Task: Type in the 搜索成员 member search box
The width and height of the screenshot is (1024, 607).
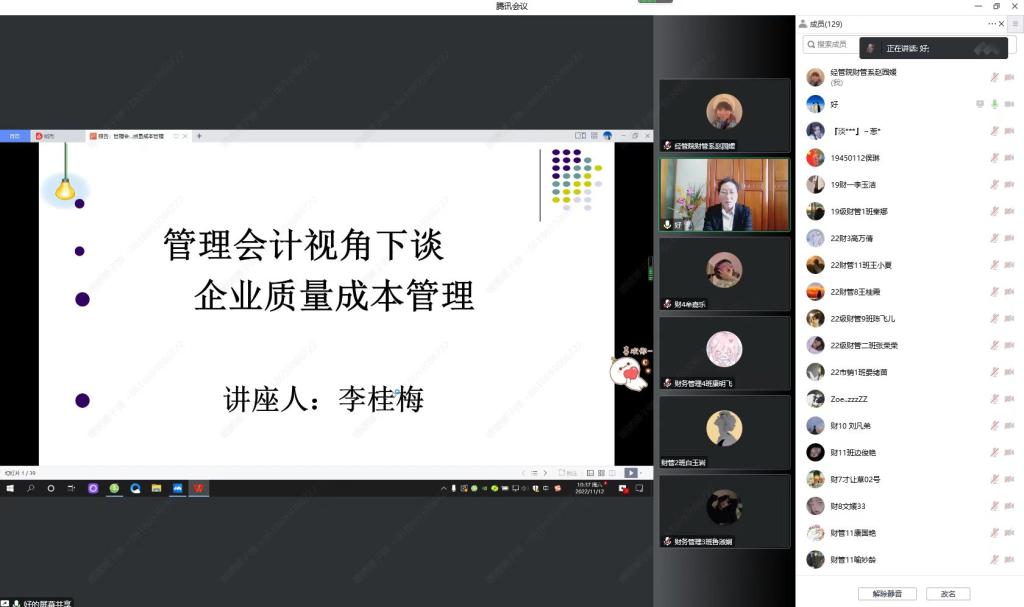Action: 832,45
